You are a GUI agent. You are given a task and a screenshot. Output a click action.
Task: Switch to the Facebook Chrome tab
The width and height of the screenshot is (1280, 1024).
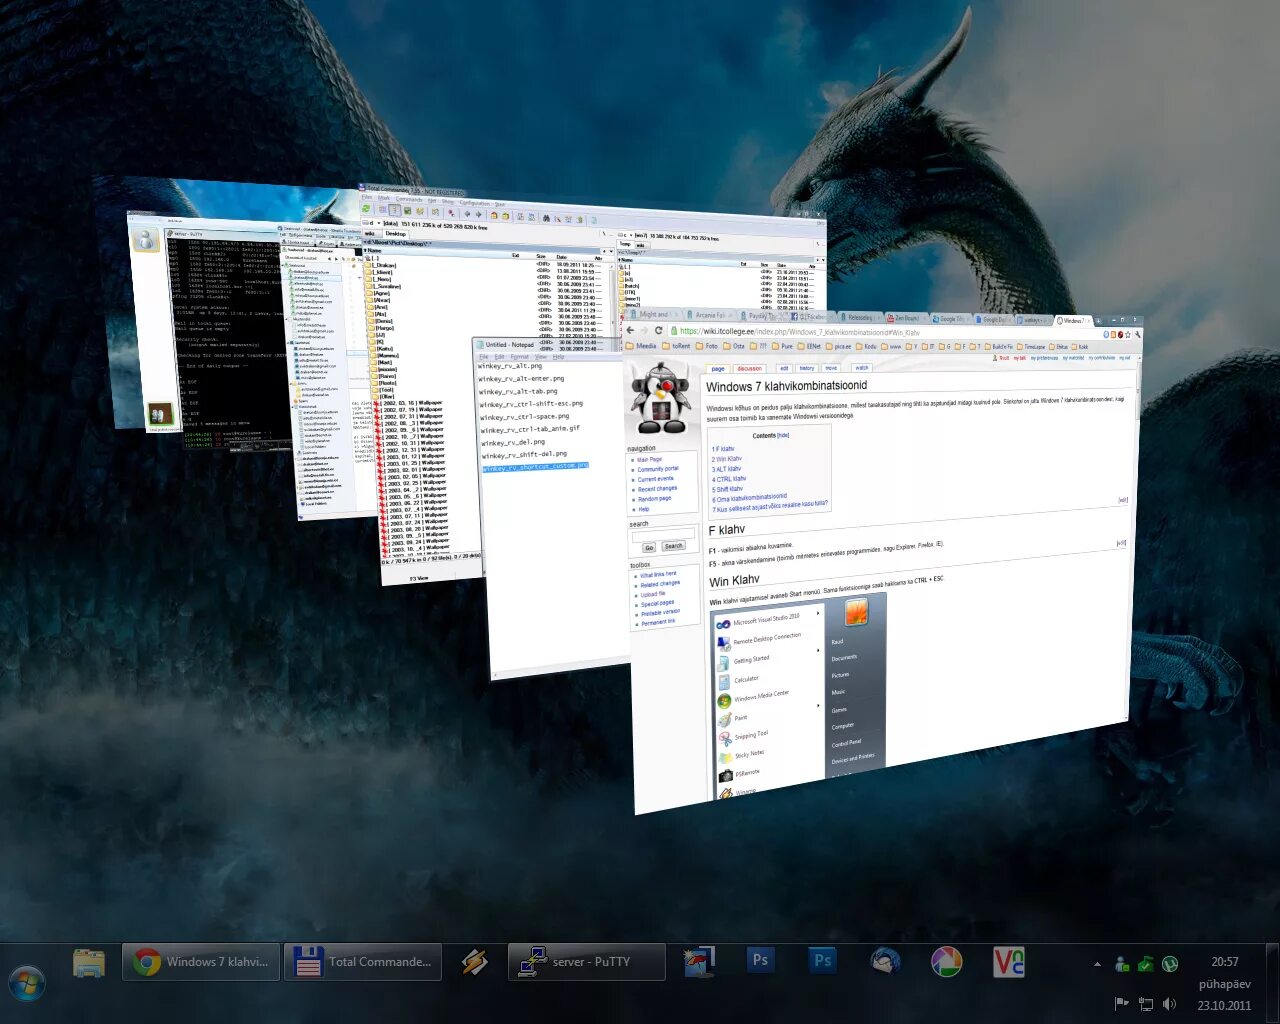pyautogui.click(x=810, y=317)
